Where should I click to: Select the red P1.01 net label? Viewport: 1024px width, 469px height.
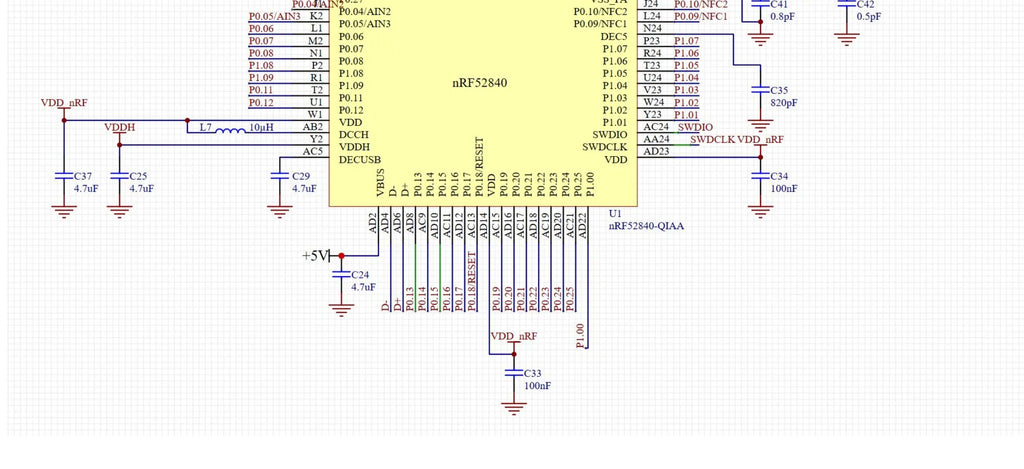[x=686, y=114]
